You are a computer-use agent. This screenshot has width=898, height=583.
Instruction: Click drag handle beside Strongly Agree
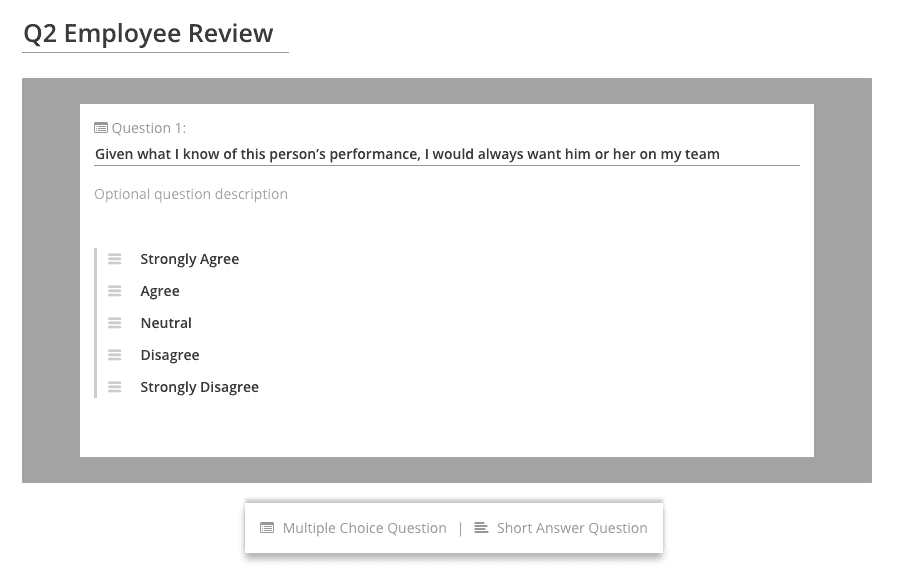pos(115,259)
